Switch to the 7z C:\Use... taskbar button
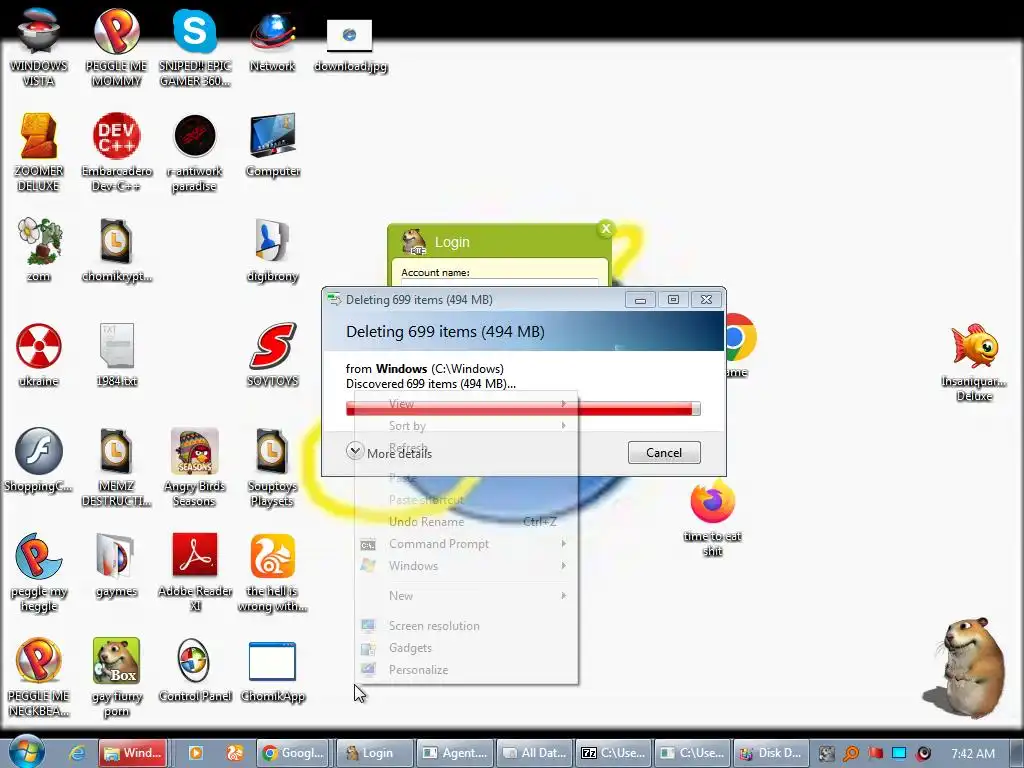 coord(614,753)
